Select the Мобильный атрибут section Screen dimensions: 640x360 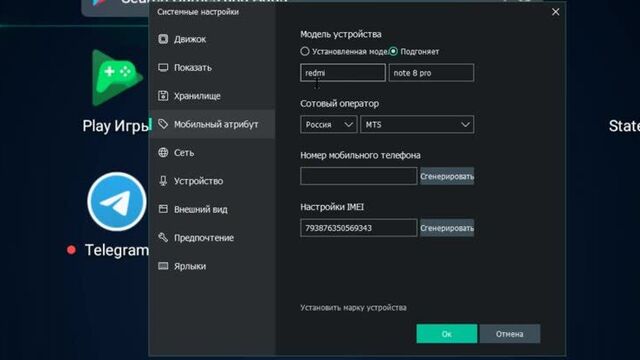[212, 124]
